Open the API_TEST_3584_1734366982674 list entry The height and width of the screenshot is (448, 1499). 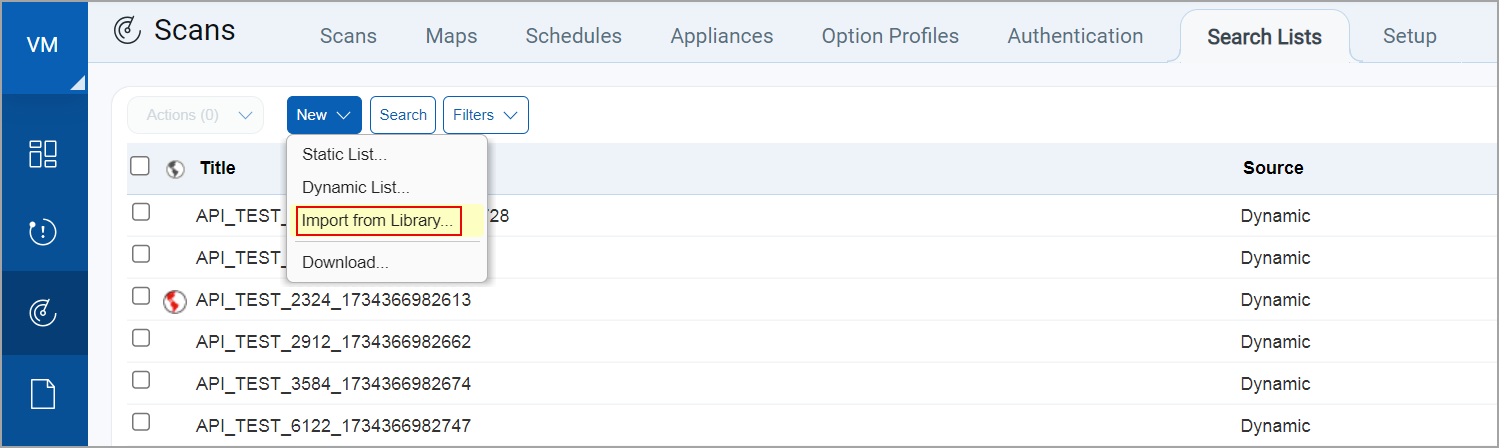(x=333, y=384)
